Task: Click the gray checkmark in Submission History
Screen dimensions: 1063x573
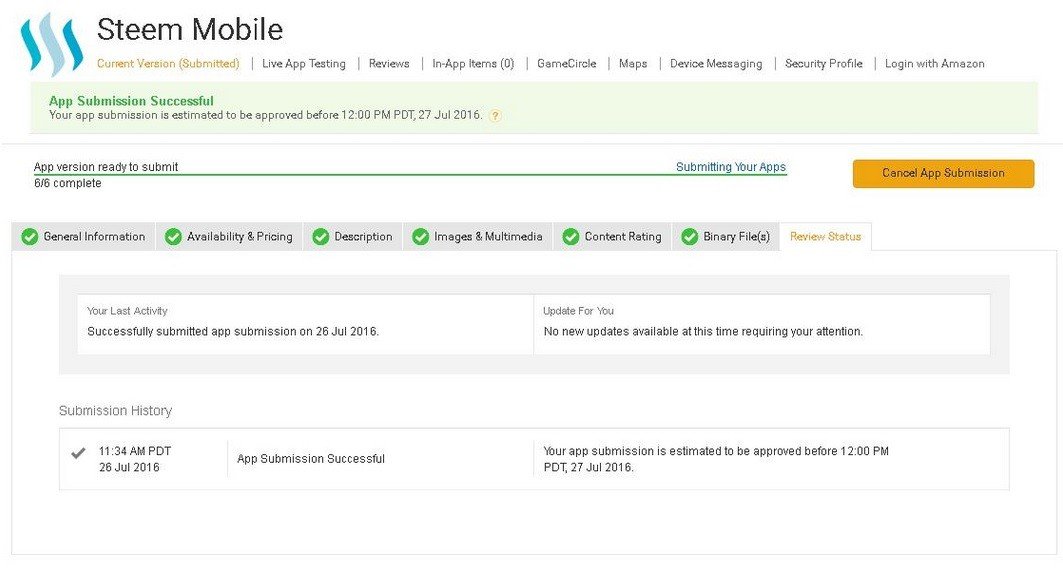Action: 79,452
